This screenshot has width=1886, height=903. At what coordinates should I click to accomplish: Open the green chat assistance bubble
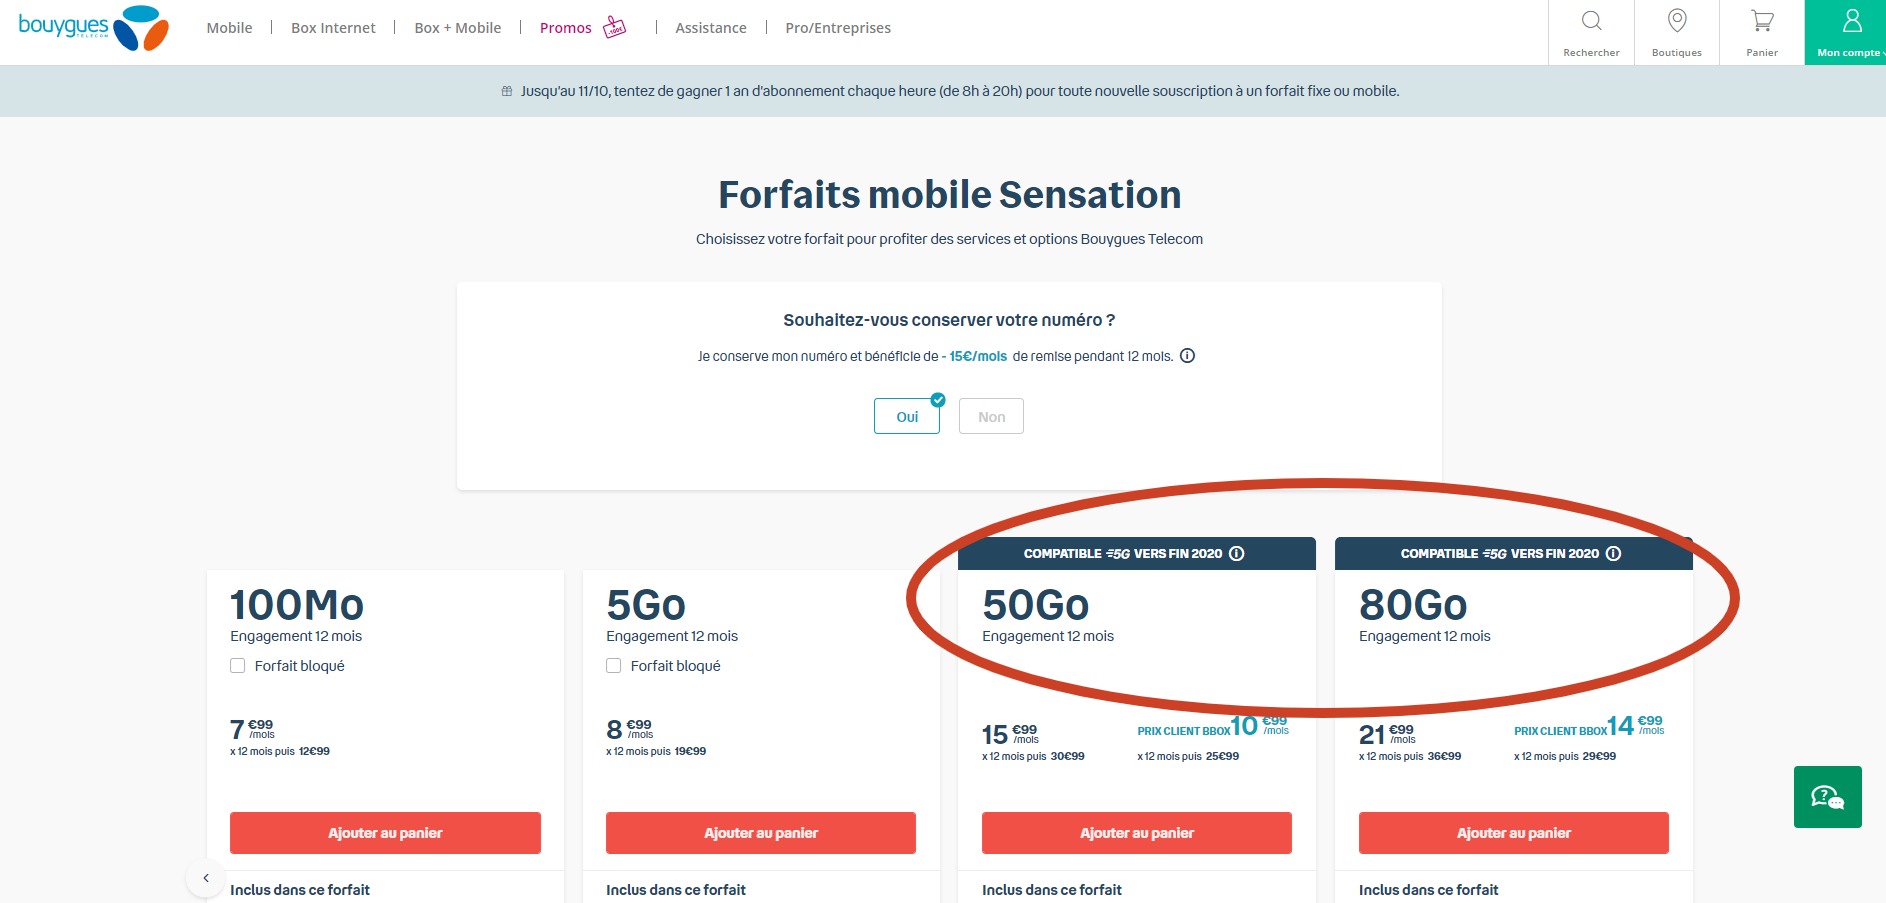pos(1827,797)
